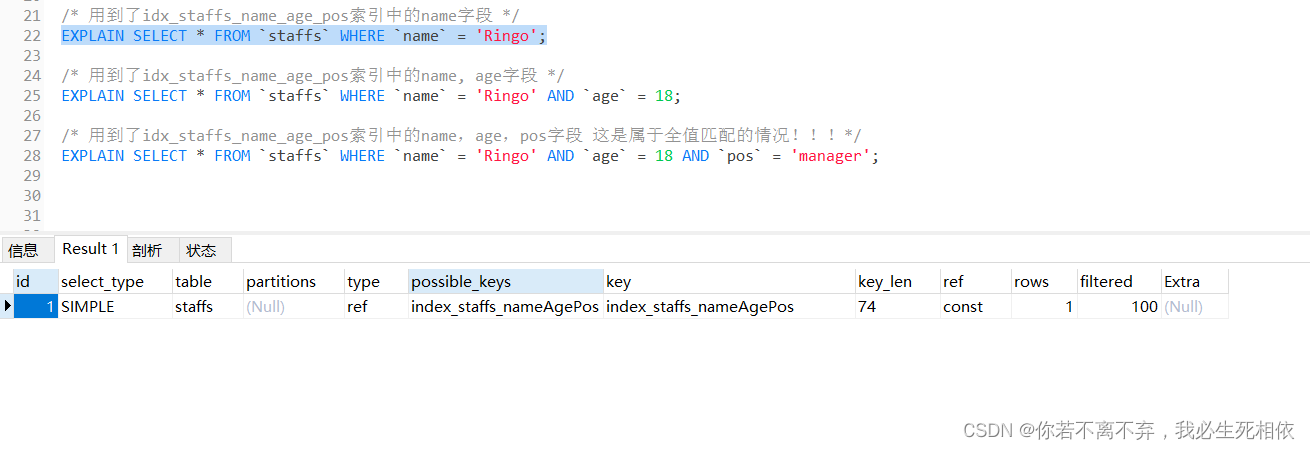Click line number 25 in editor gutter
The image size is (1310, 450).
31,96
